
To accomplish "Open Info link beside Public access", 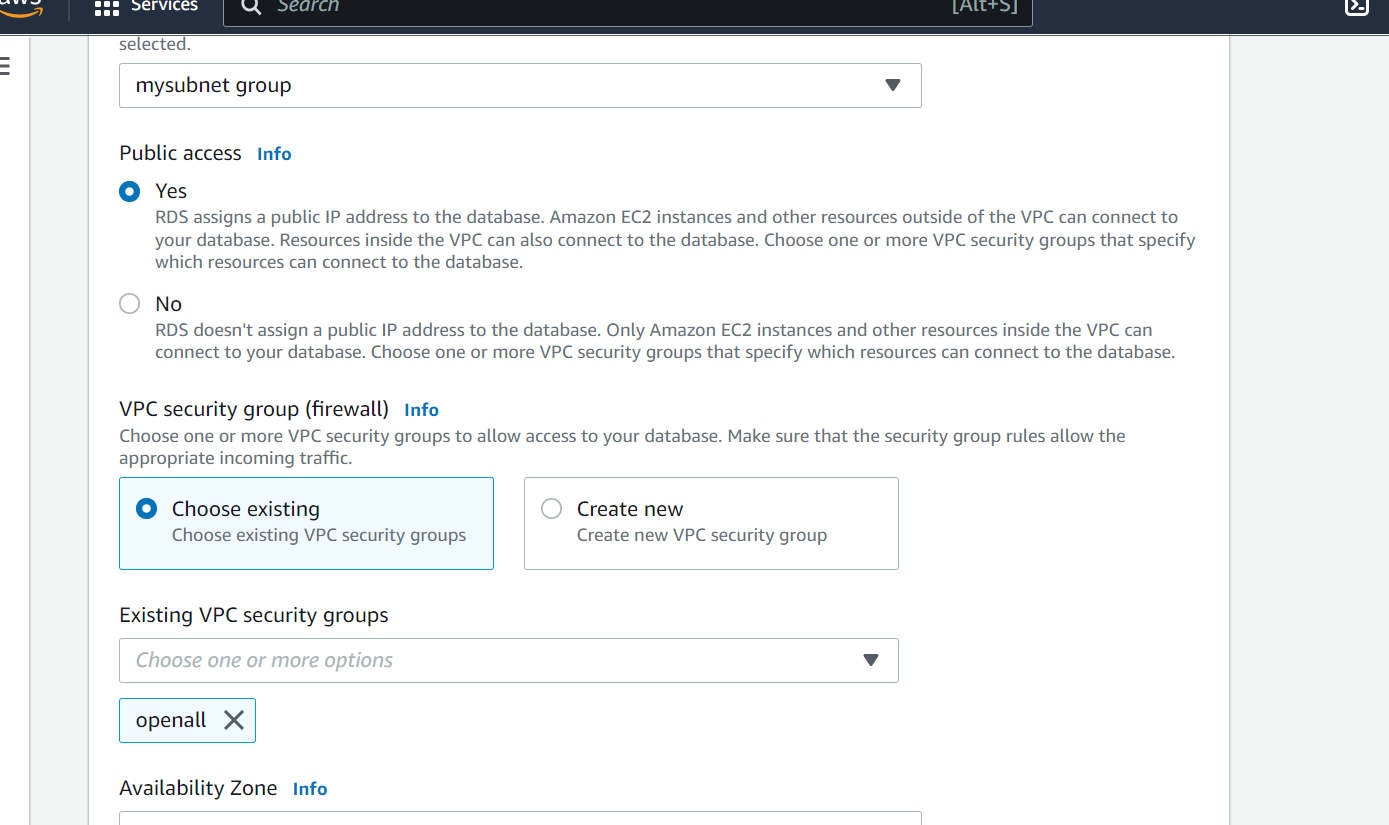I will coord(274,153).
